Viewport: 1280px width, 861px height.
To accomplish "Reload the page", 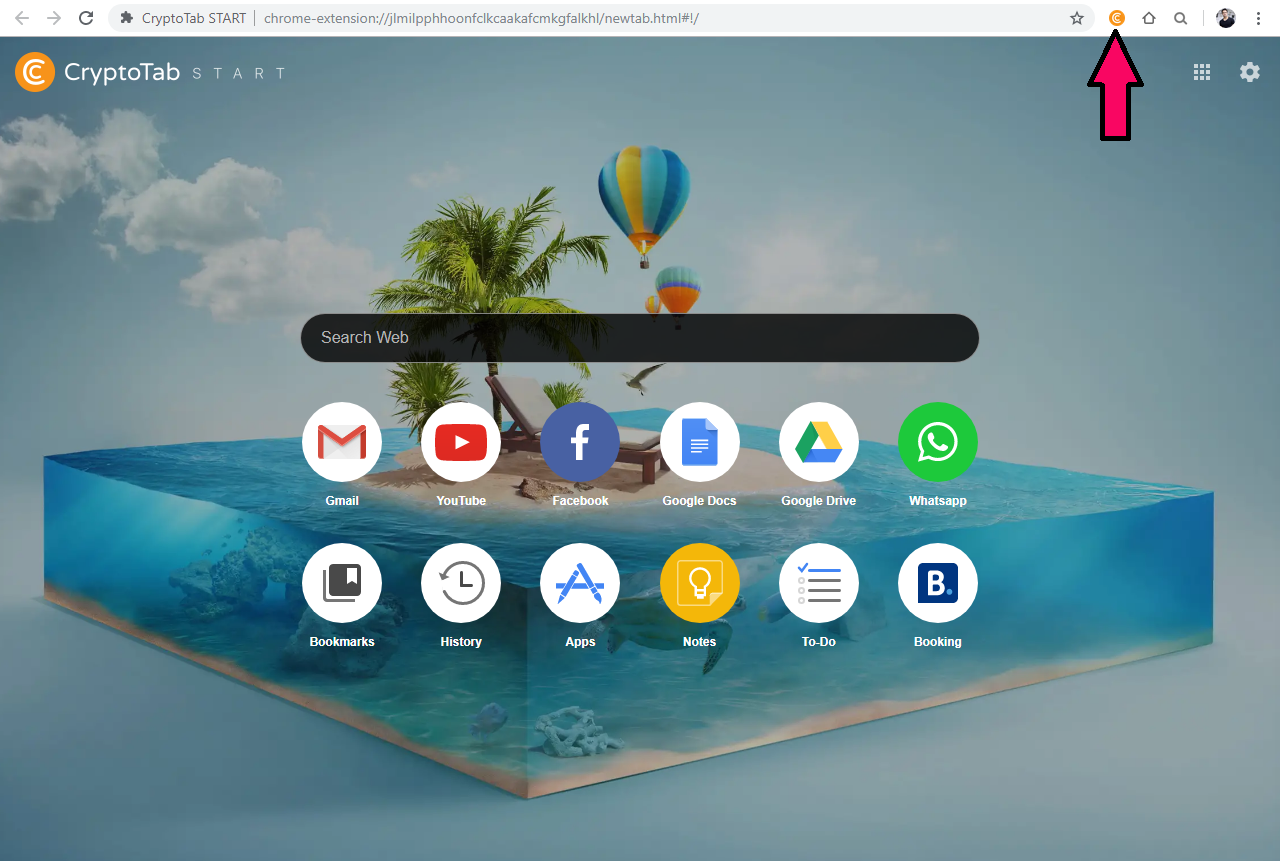I will tap(86, 18).
